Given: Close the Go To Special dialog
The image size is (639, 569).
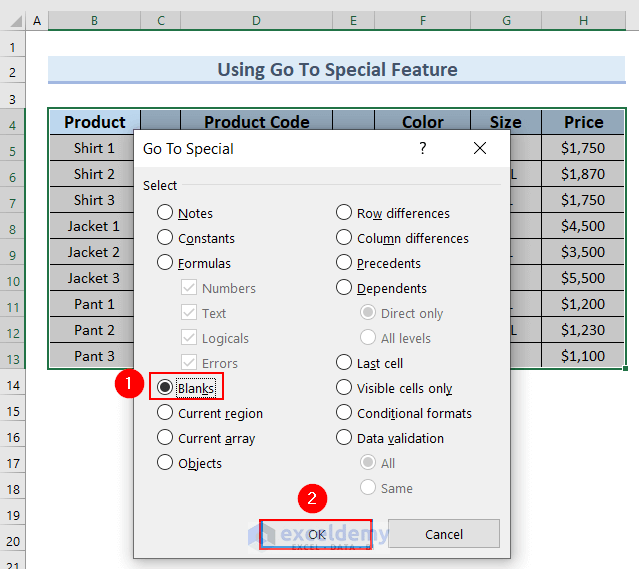Looking at the screenshot, I should point(480,148).
